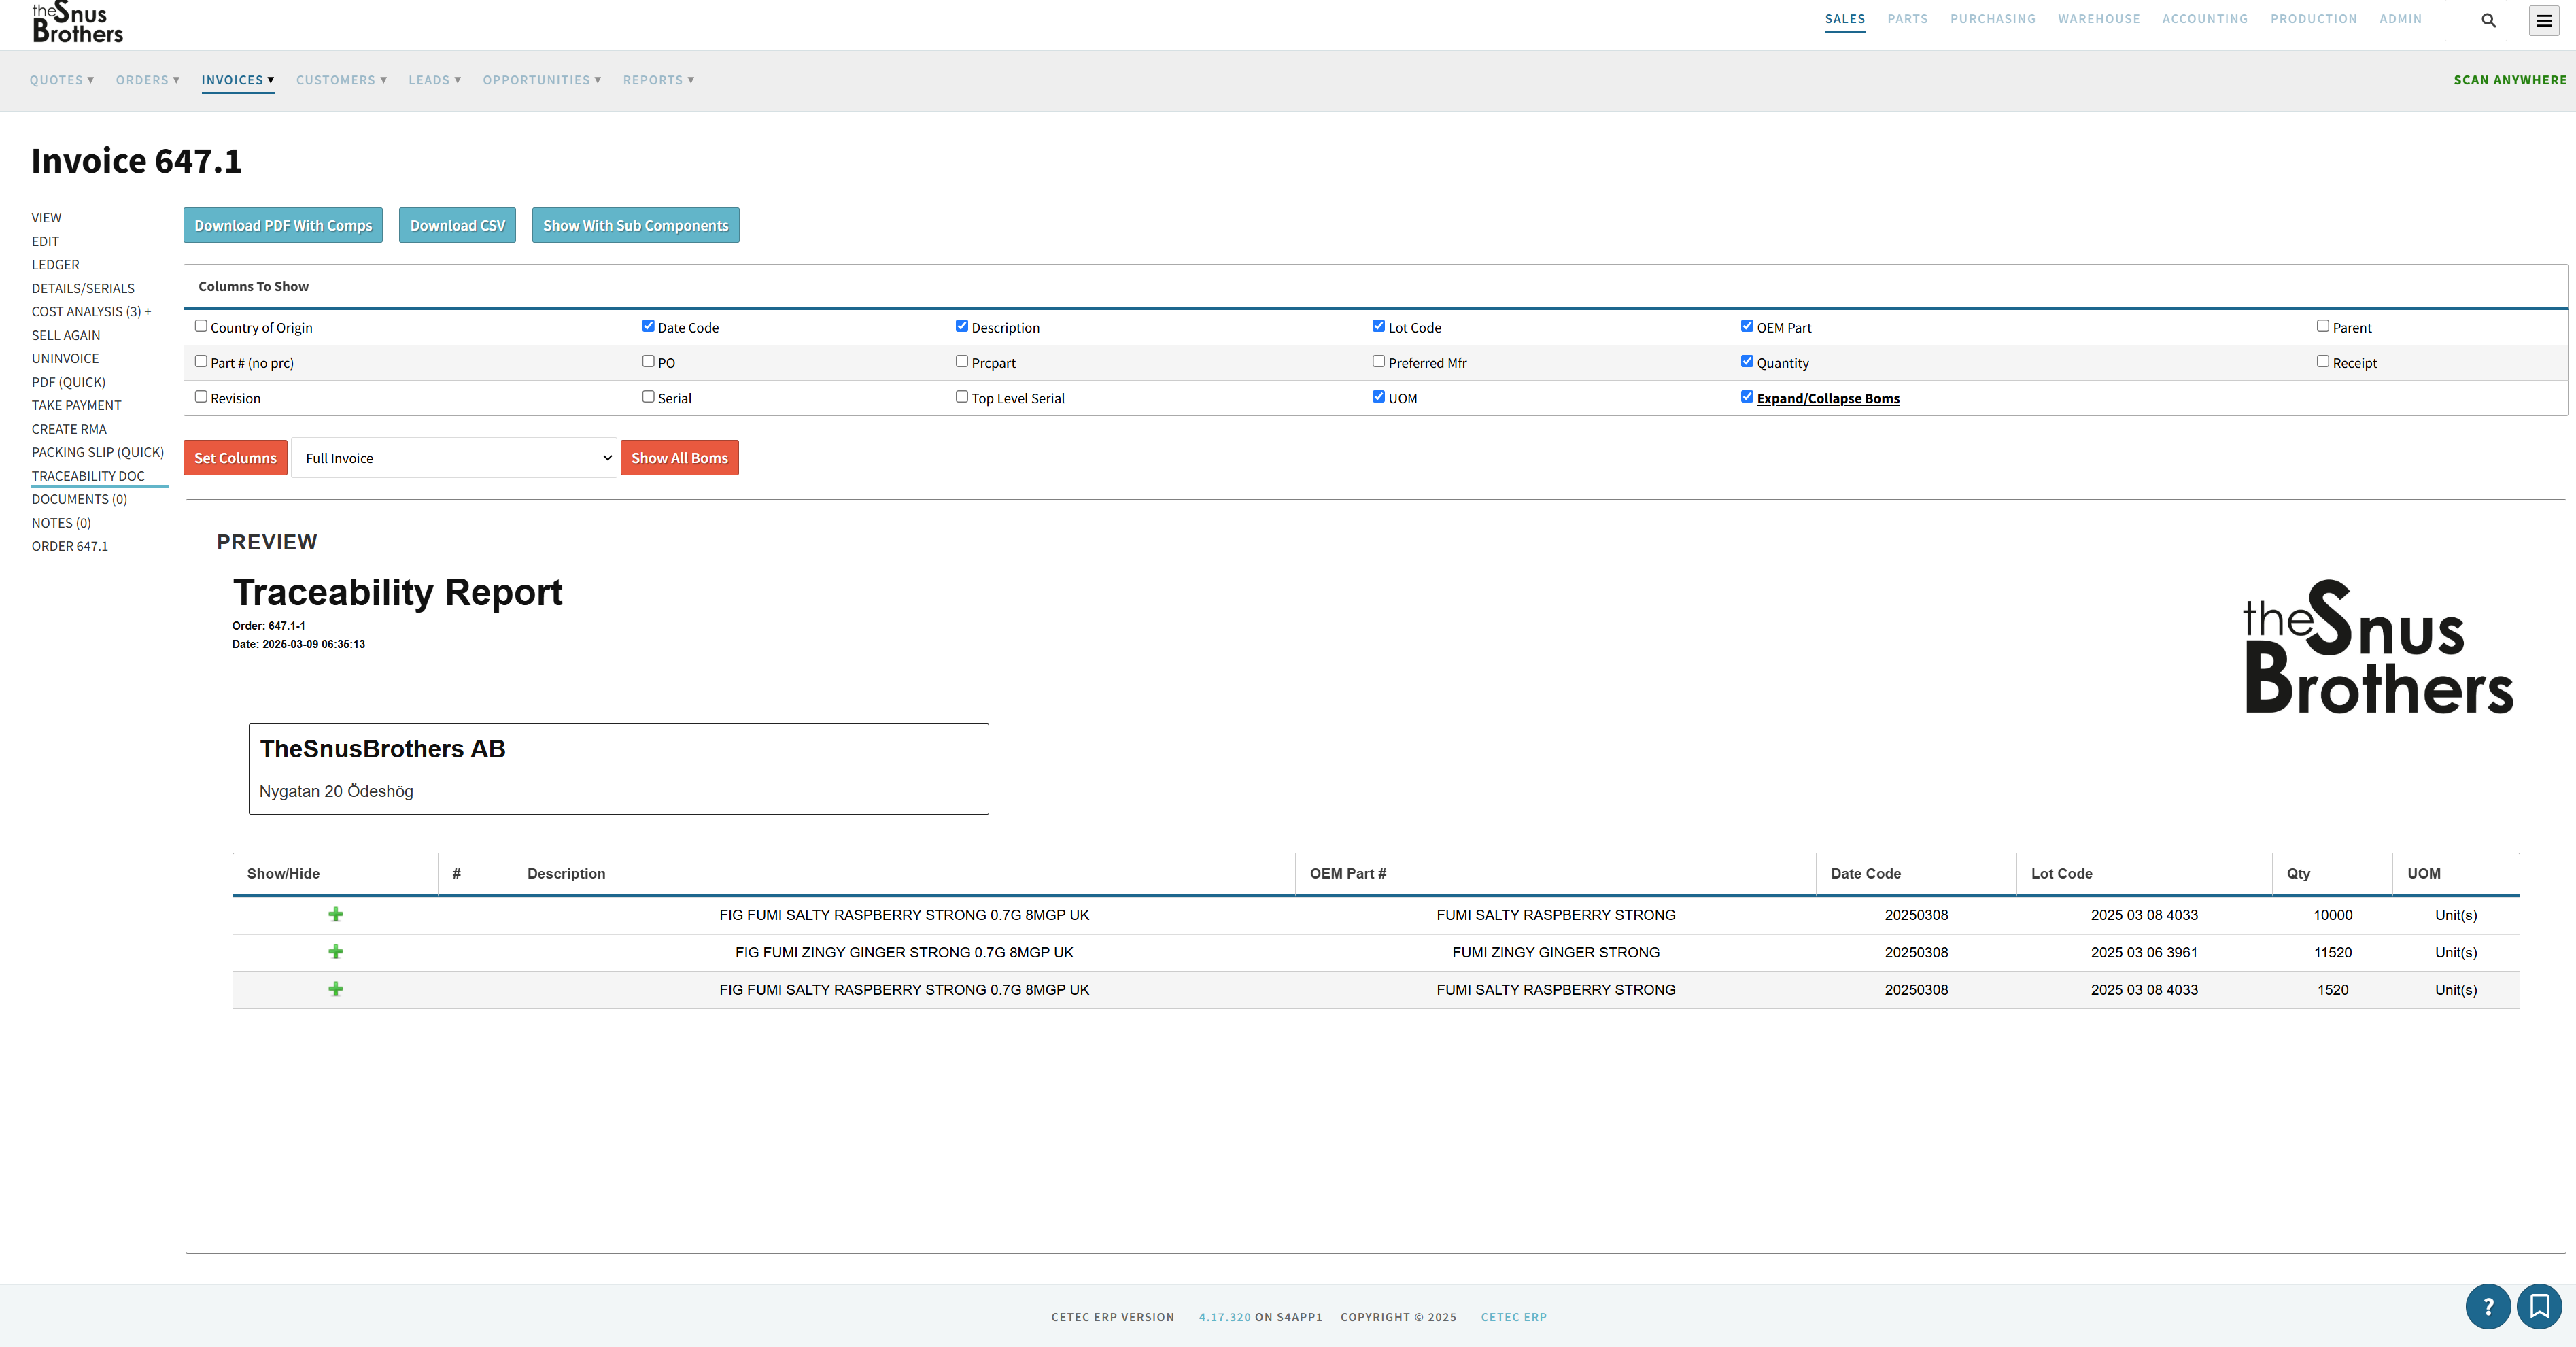The width and height of the screenshot is (2576, 1347).
Task: Open Details/Serials in the sidebar
Action: [83, 288]
